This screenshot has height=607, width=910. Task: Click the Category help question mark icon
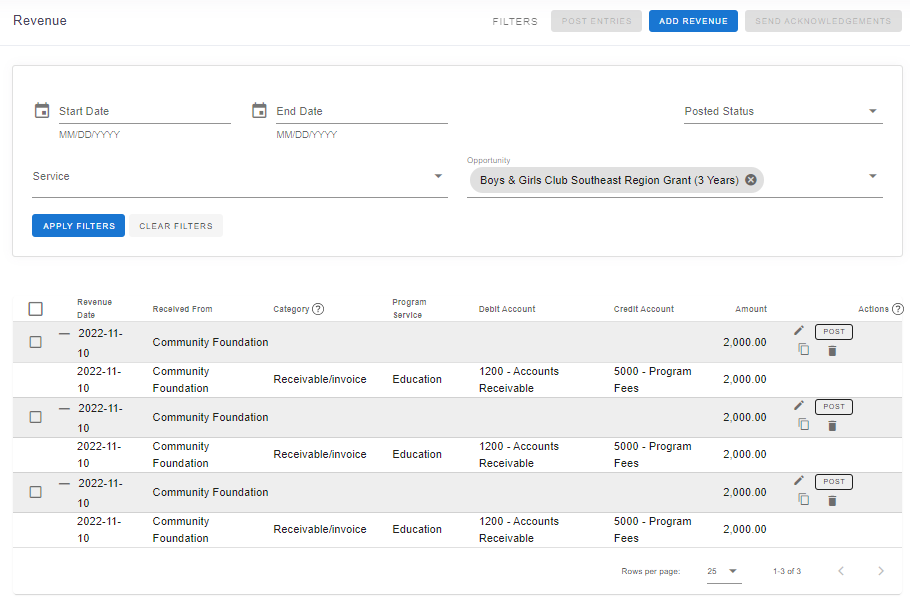click(x=318, y=309)
